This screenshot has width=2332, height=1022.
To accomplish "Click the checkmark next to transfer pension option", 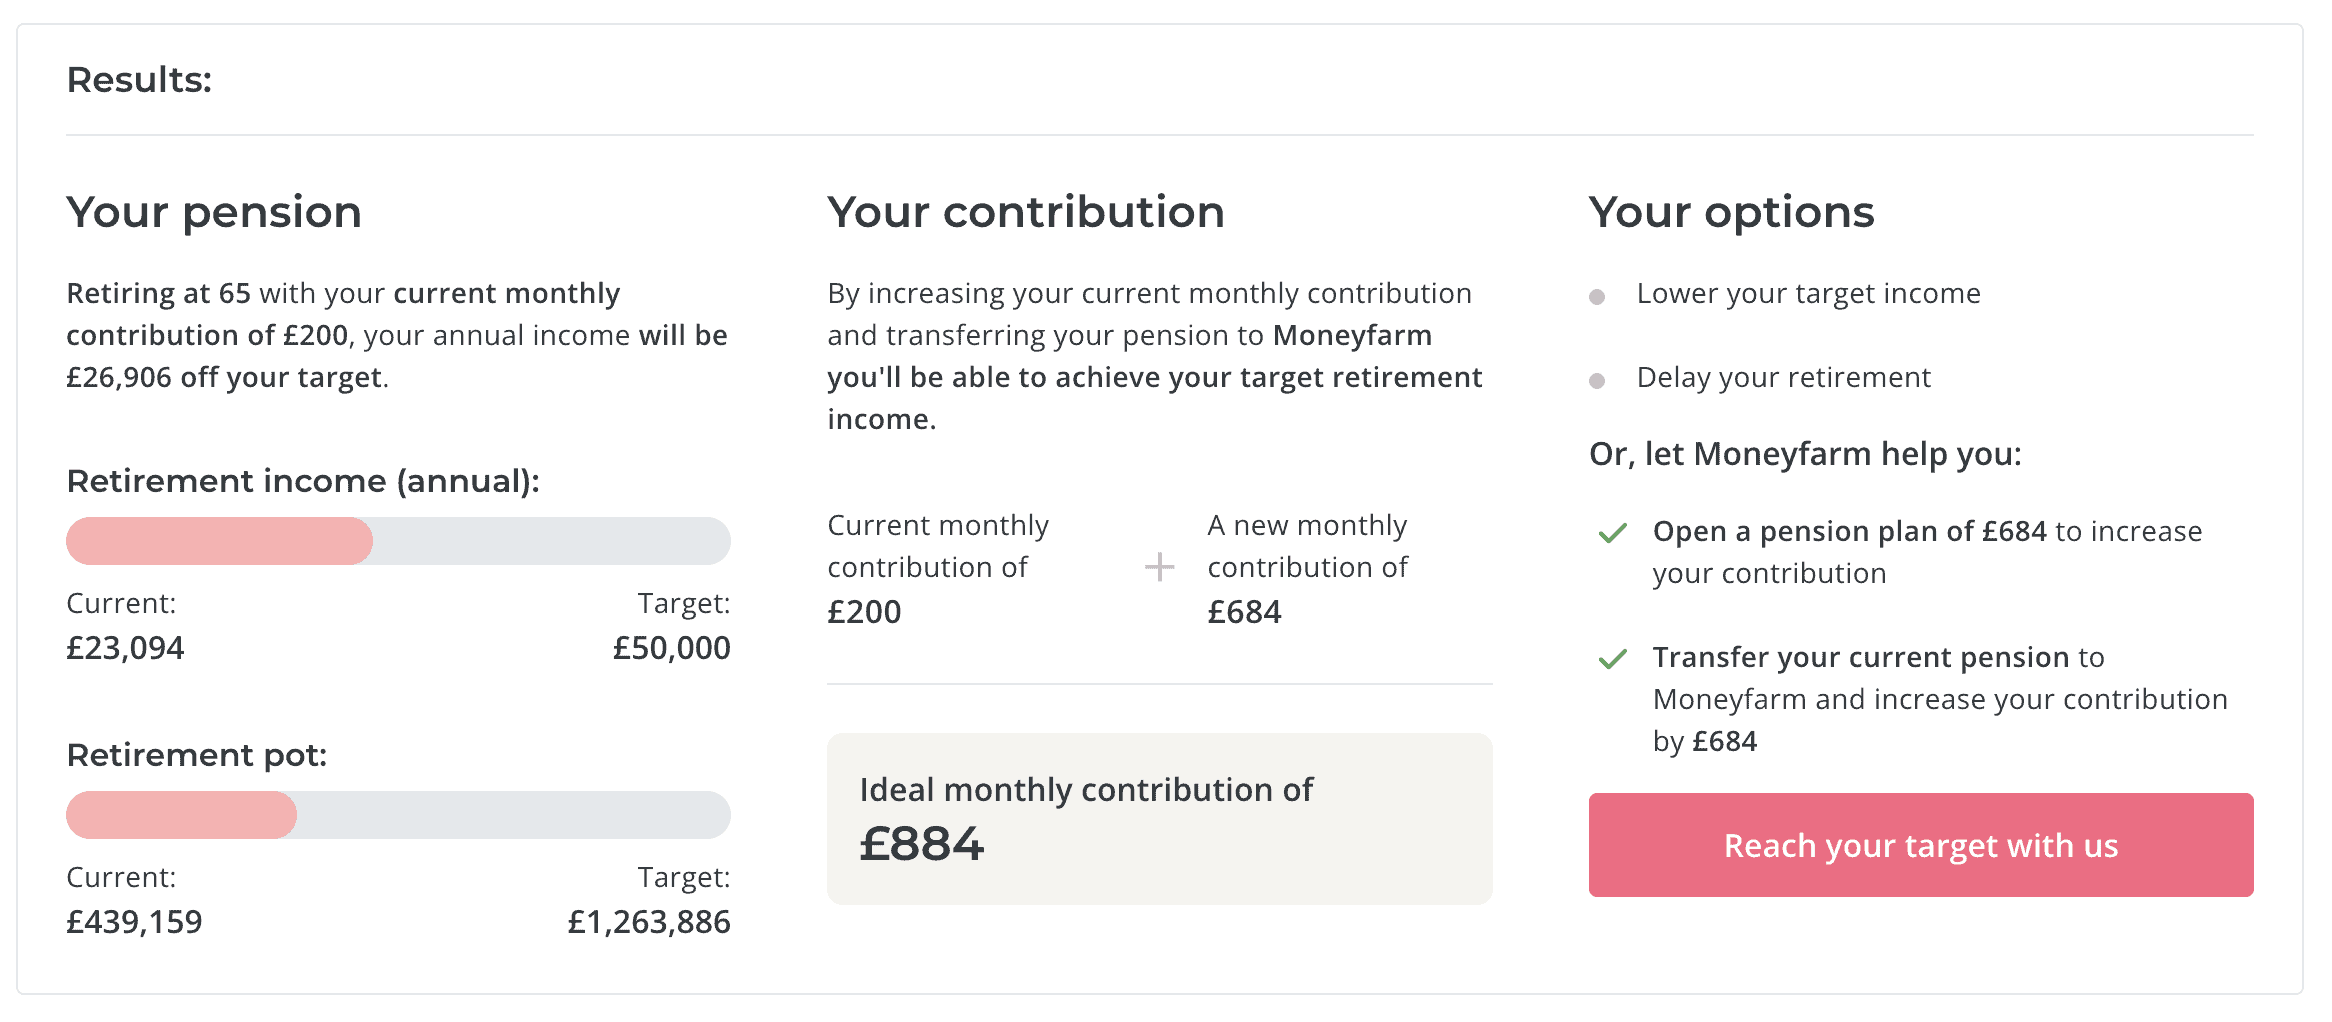I will click(1612, 659).
